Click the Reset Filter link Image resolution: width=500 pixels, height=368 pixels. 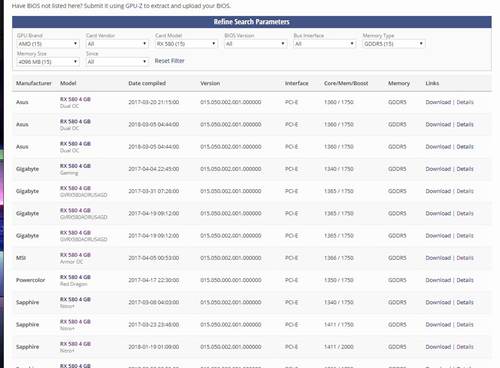pos(169,61)
